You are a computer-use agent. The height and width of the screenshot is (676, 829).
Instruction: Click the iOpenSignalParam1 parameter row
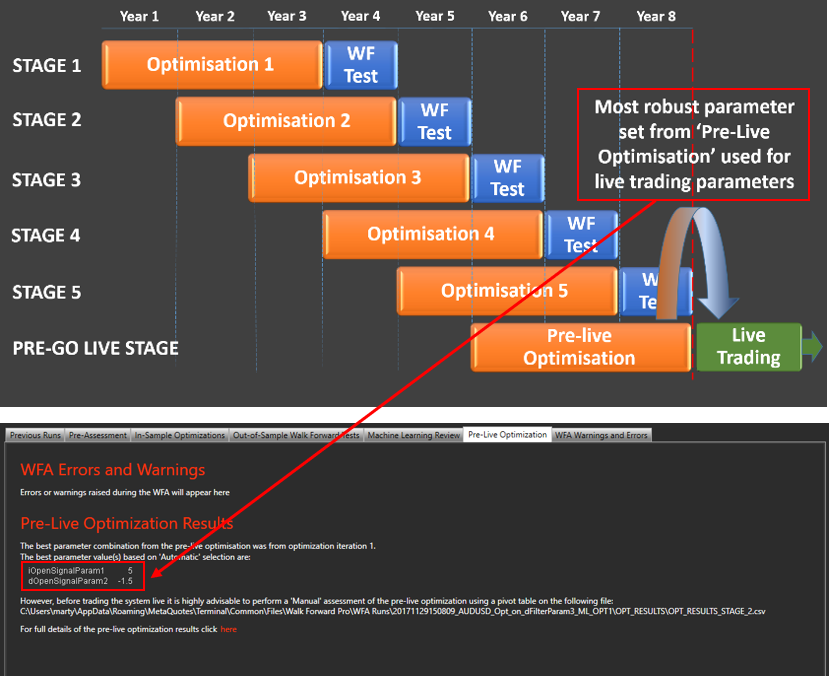point(80,571)
